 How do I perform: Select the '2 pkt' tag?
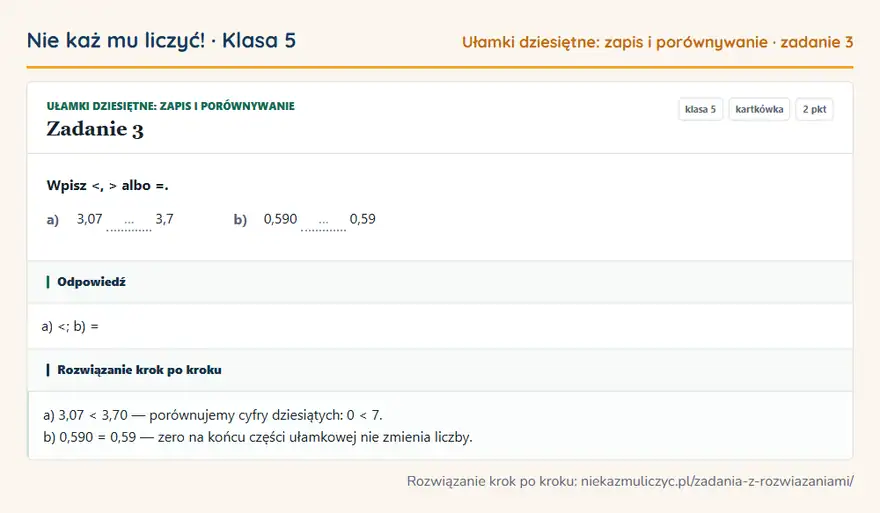pyautogui.click(x=814, y=109)
